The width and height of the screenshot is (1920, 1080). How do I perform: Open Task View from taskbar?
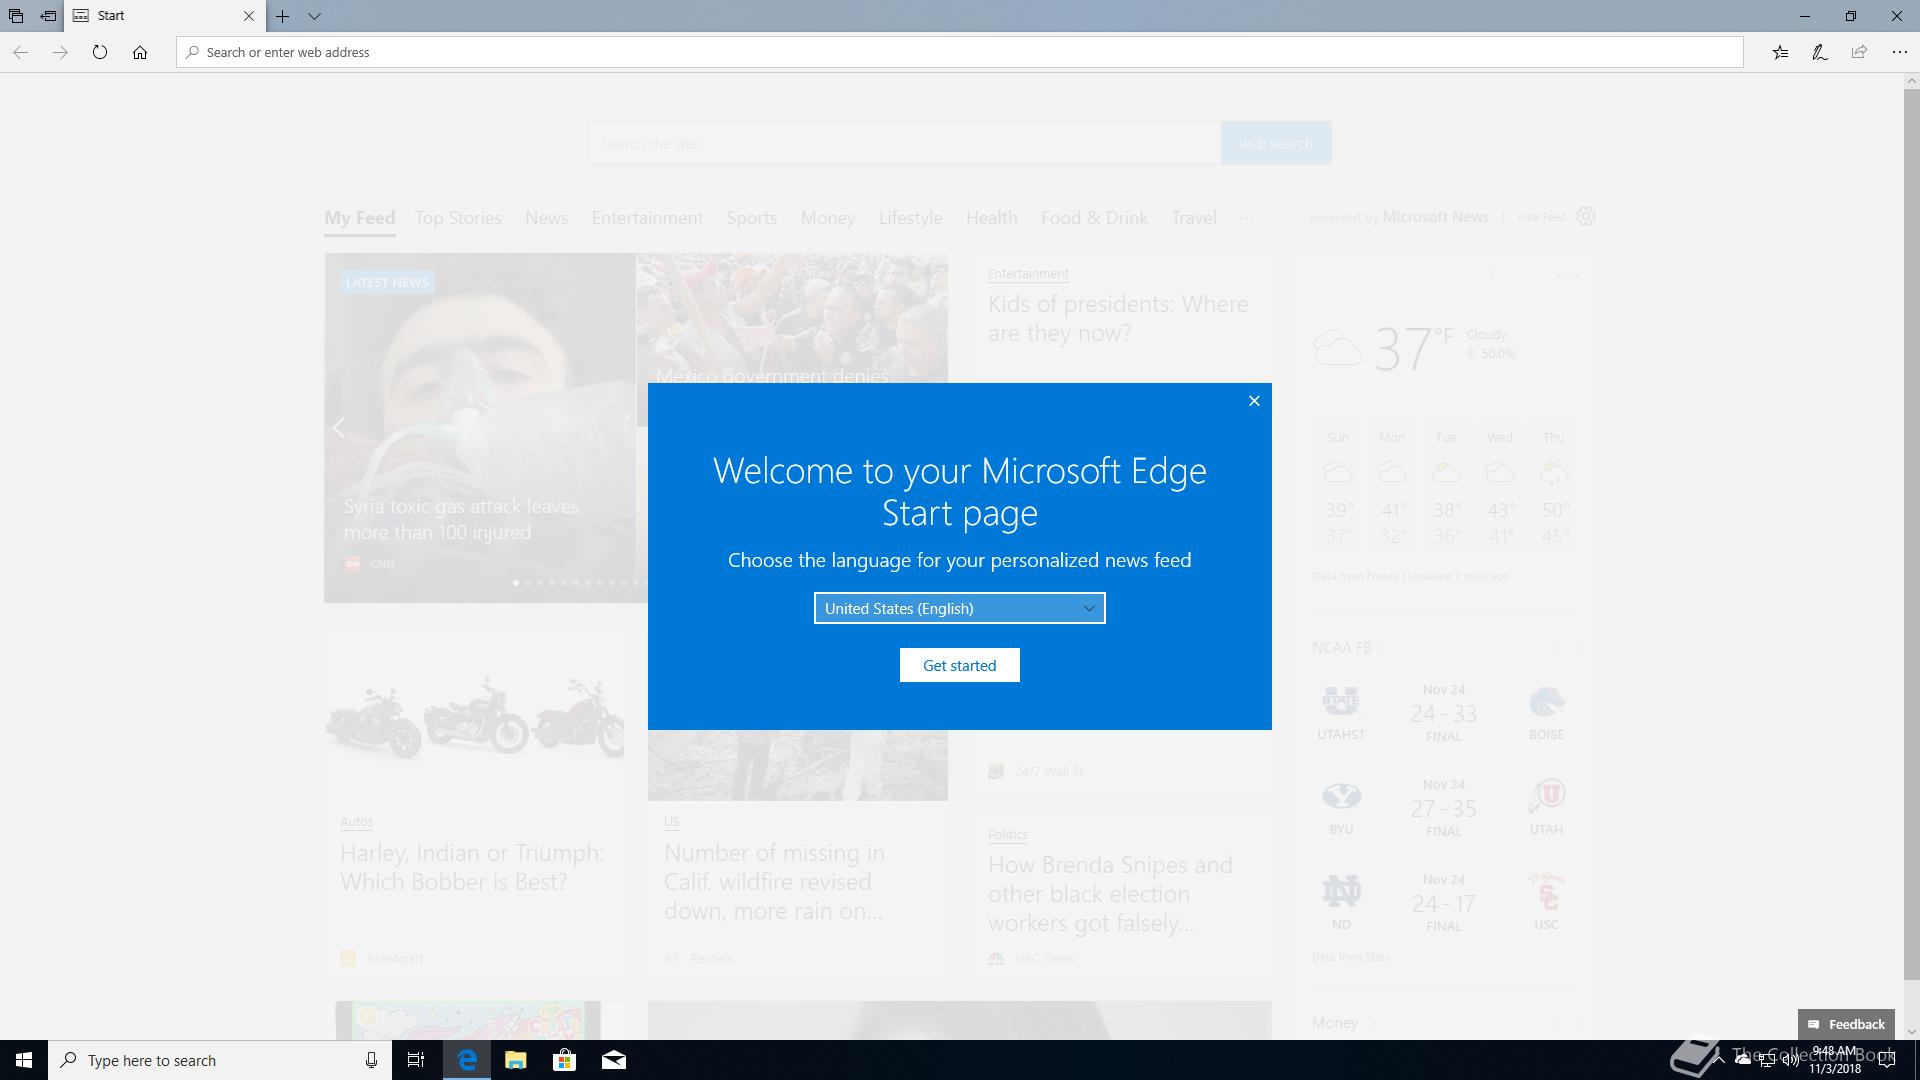[x=416, y=1060]
